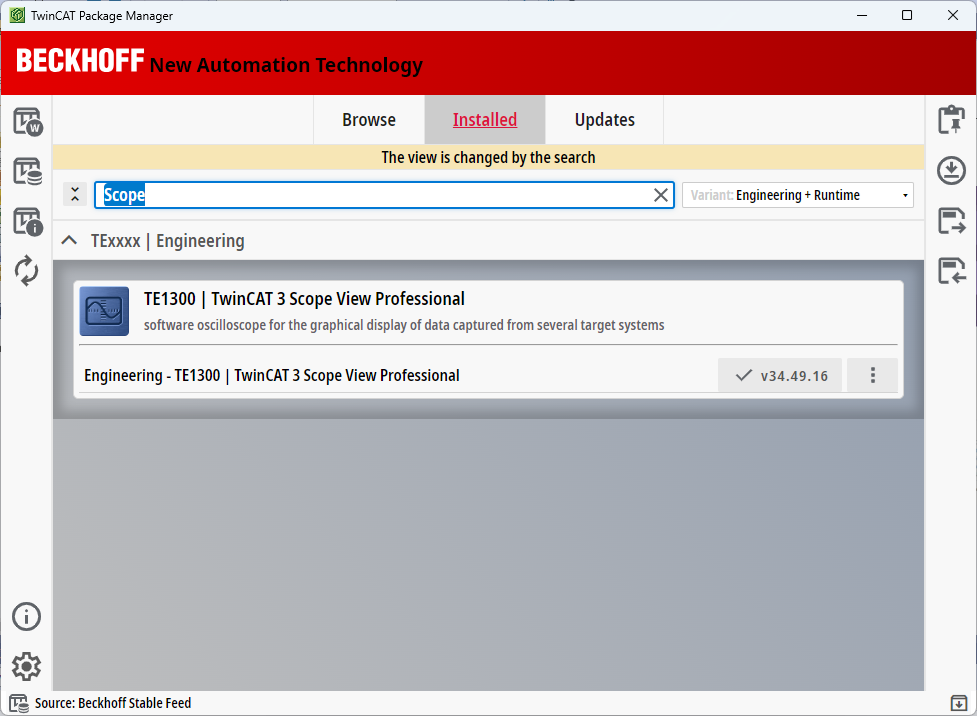Clear the Scope search text with X
977x716 pixels.
click(661, 195)
